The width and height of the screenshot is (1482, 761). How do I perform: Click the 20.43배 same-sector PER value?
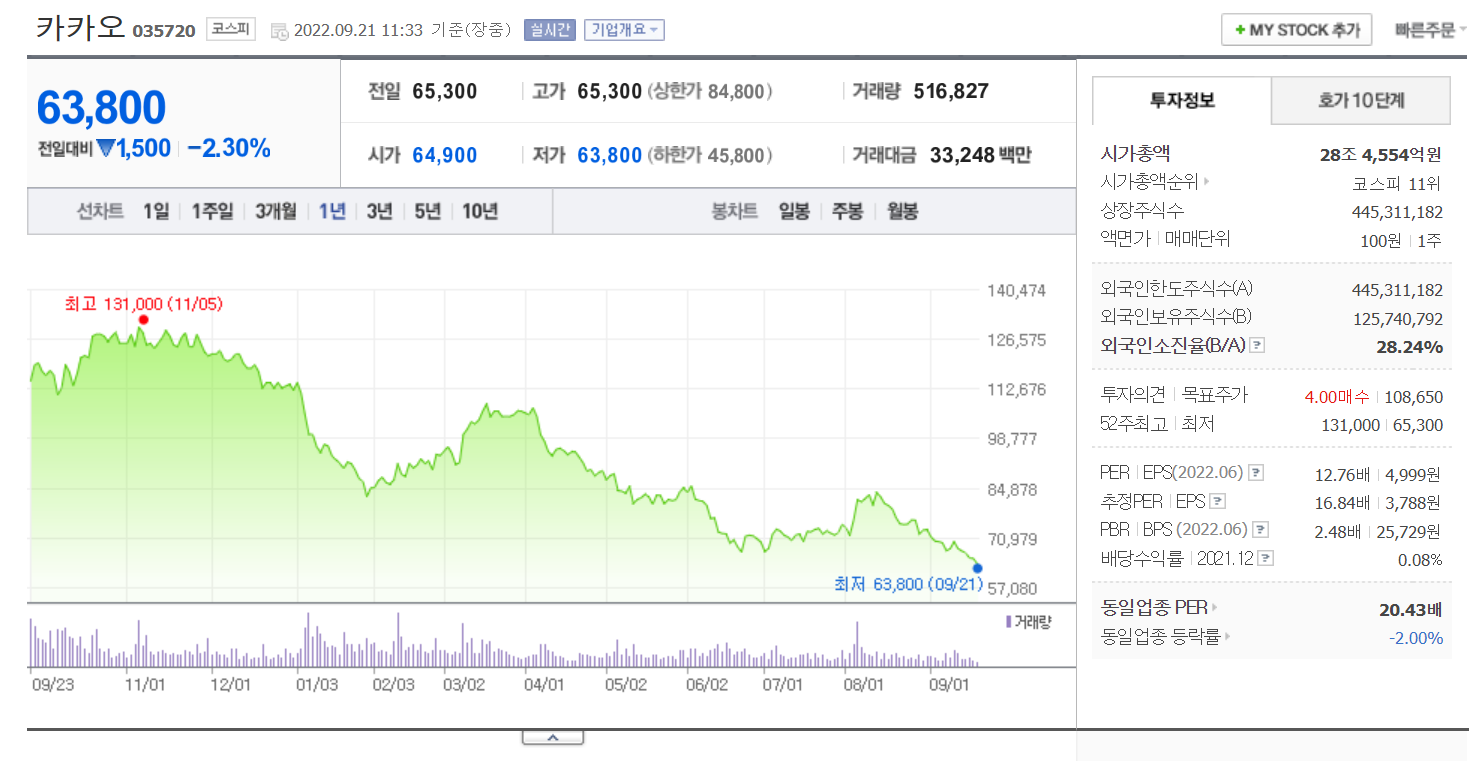pos(1410,608)
